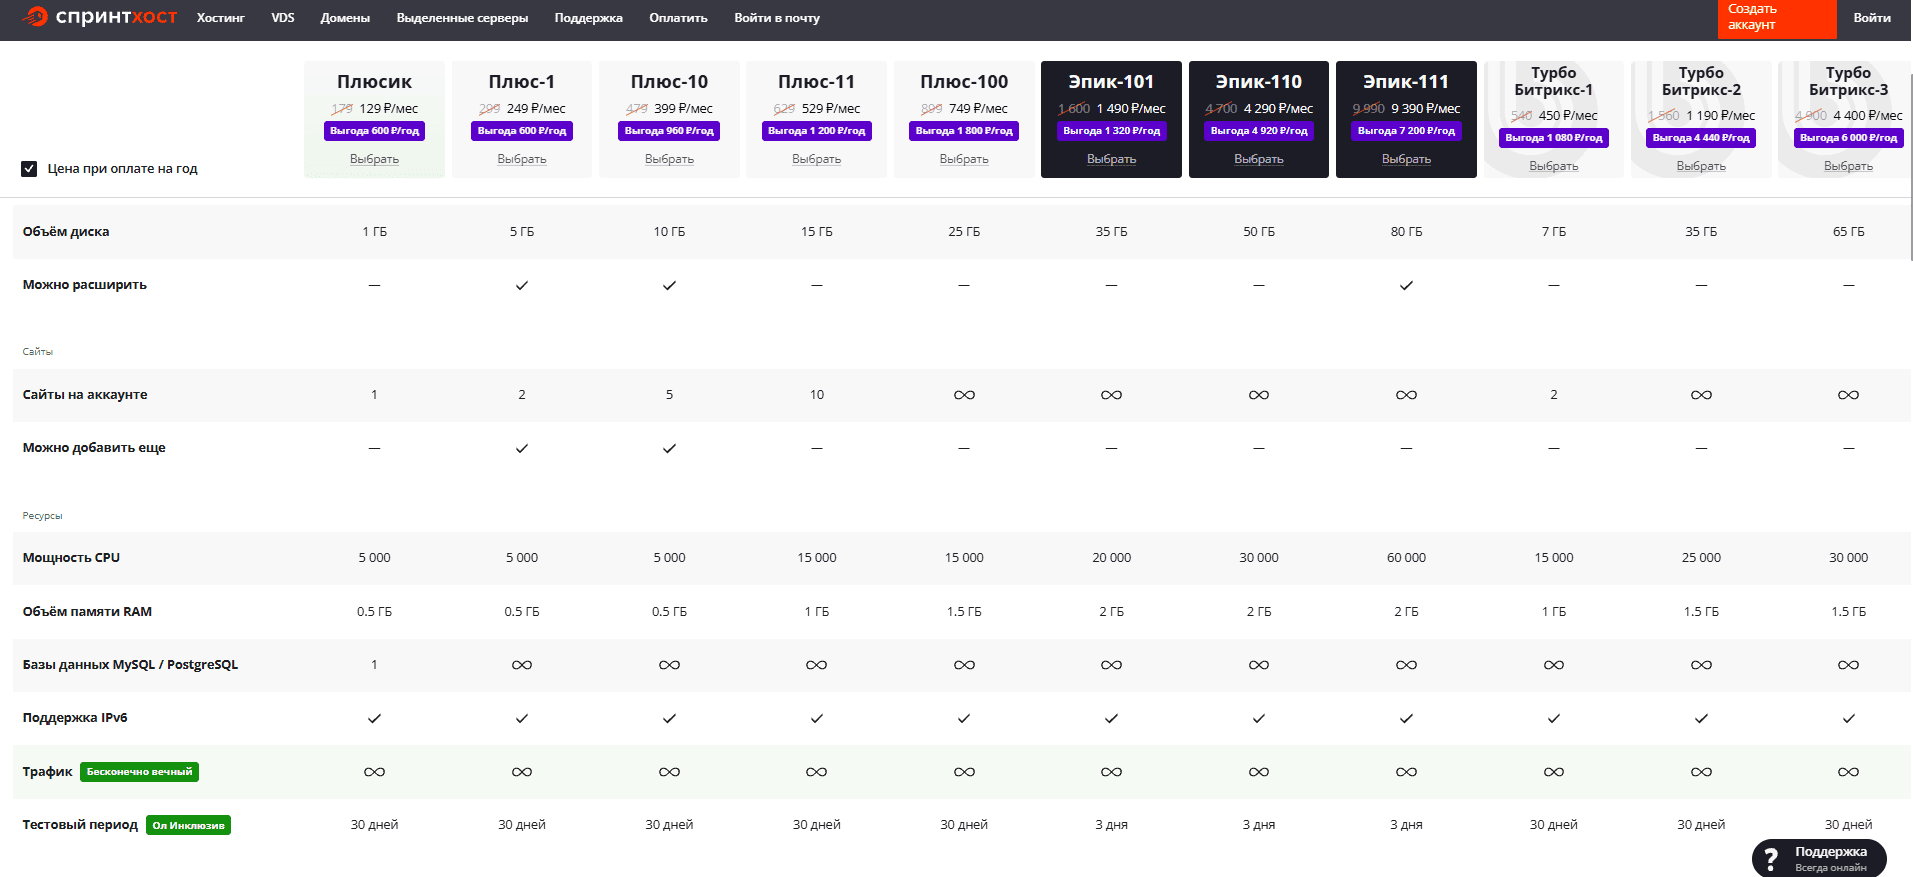Image resolution: width=1913 pixels, height=877 pixels.
Task: Click the purple savings badge under Эпик-111
Action: tap(1406, 131)
